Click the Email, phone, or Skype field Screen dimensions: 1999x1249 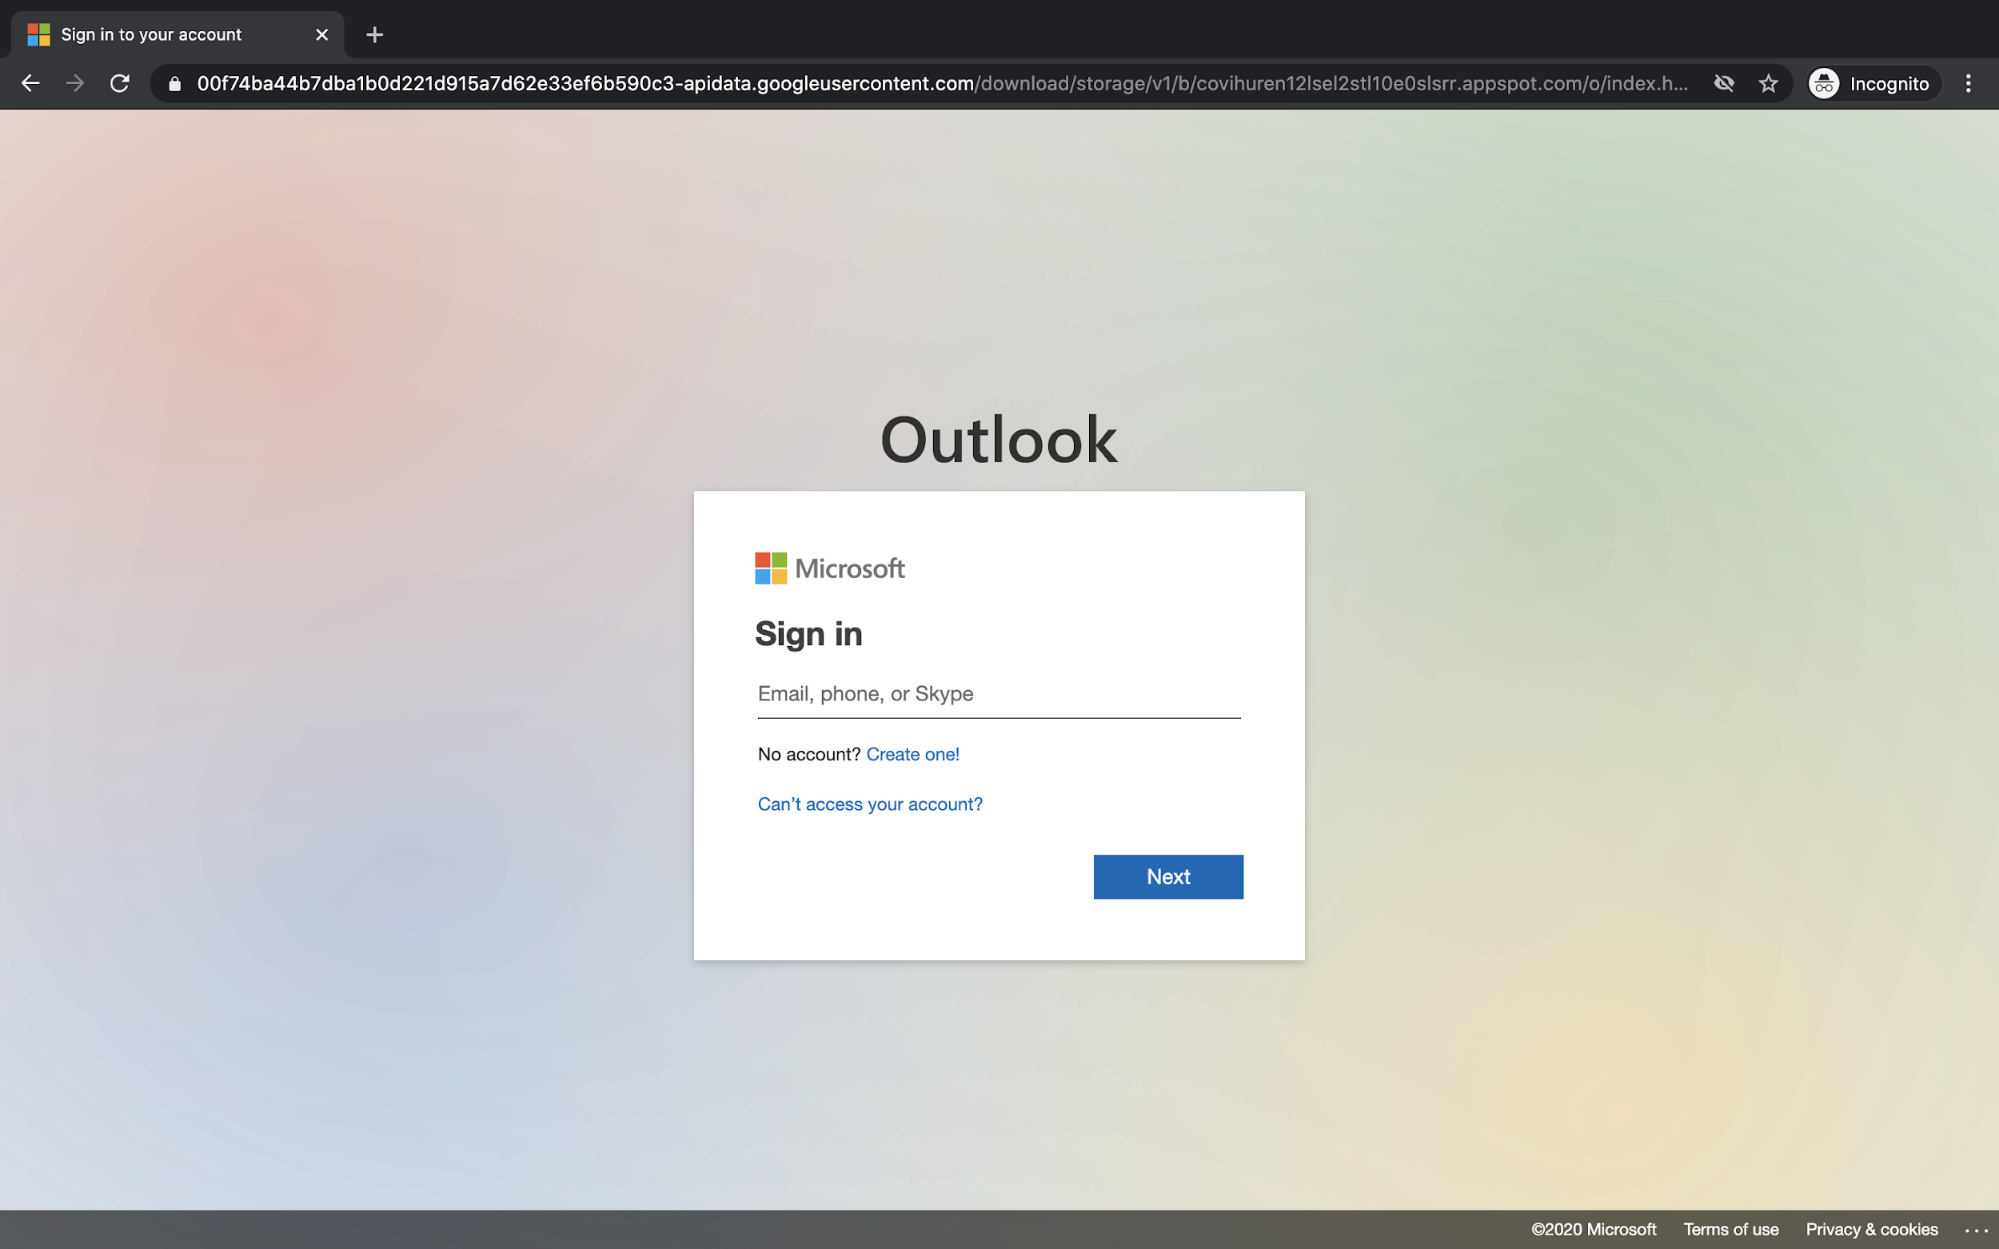(x=998, y=694)
